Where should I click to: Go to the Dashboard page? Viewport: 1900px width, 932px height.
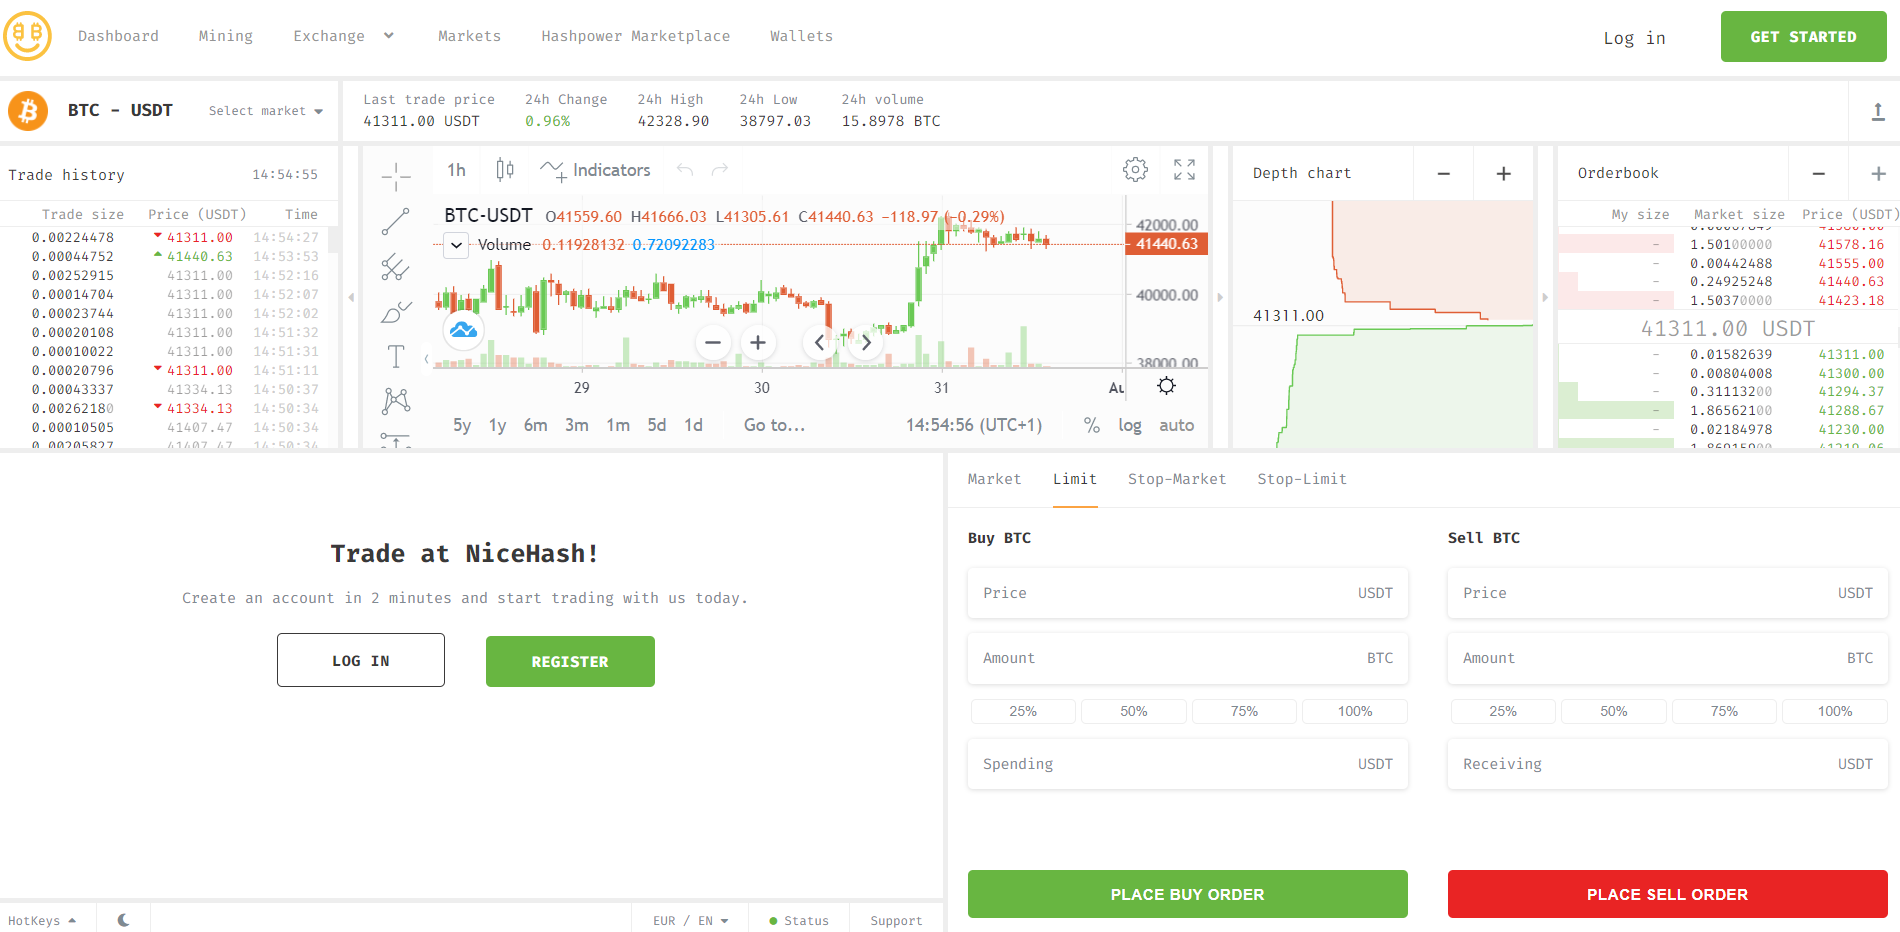tap(118, 36)
